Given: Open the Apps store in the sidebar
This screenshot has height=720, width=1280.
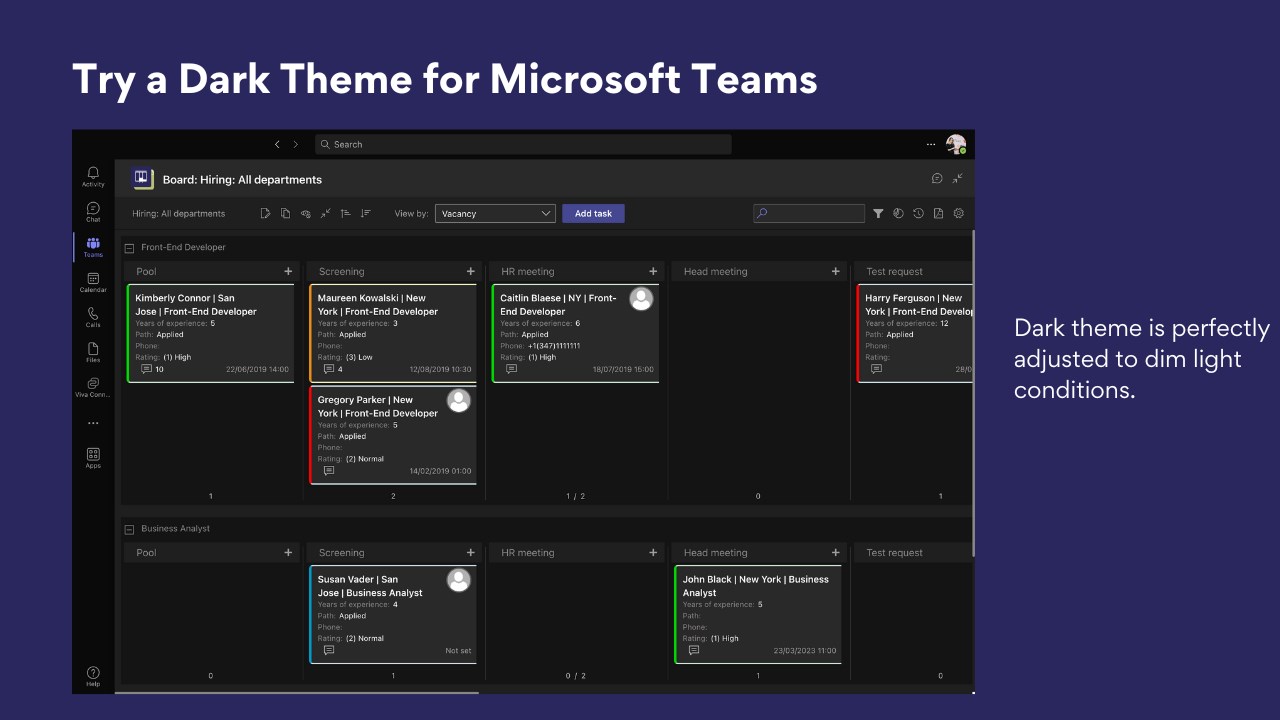Looking at the screenshot, I should 93,457.
